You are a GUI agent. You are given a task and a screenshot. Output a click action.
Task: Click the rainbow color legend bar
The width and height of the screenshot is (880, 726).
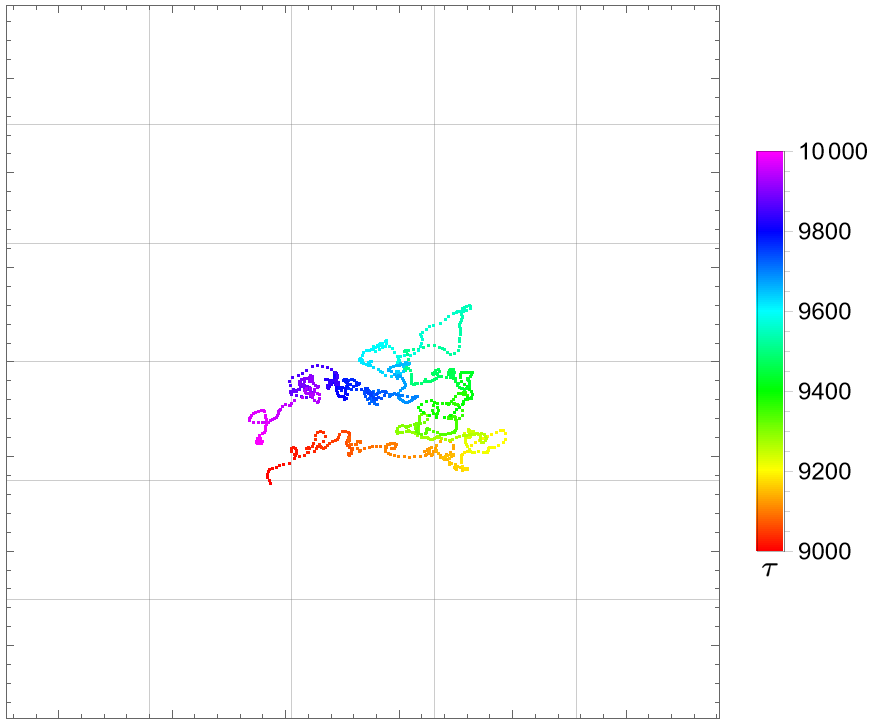coord(769,351)
